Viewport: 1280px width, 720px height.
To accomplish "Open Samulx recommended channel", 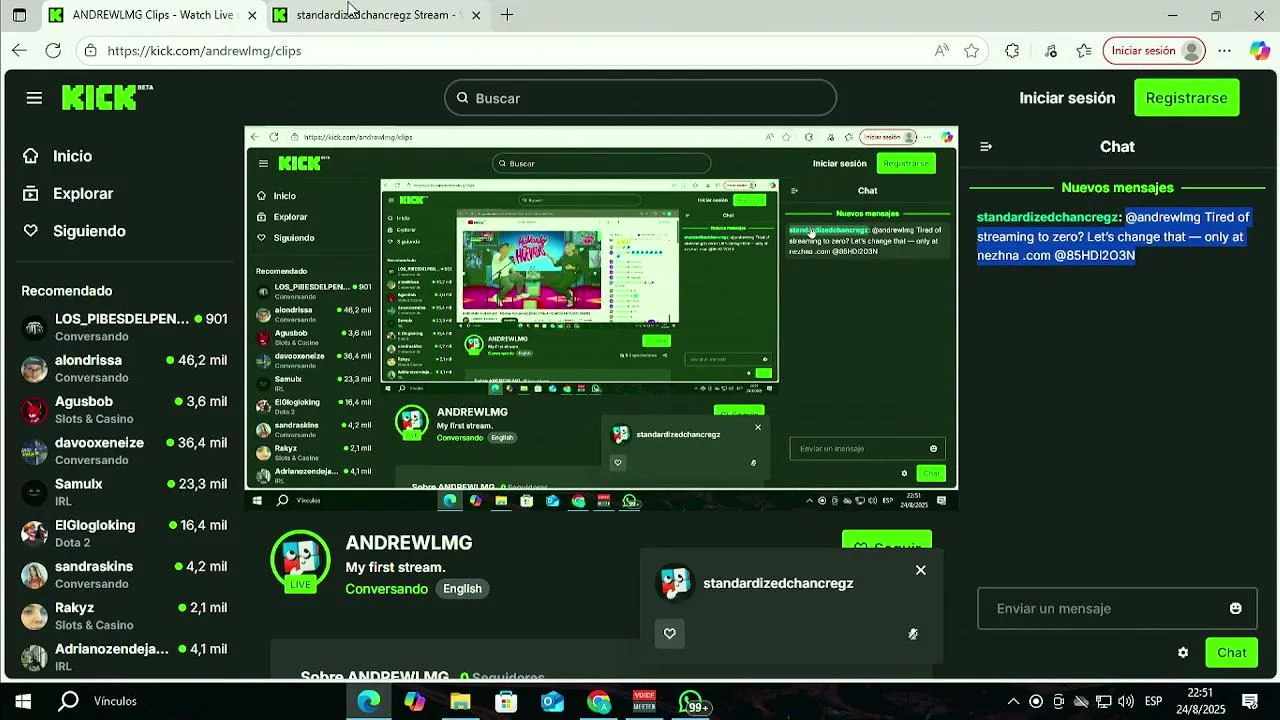I will pyautogui.click(x=125, y=492).
